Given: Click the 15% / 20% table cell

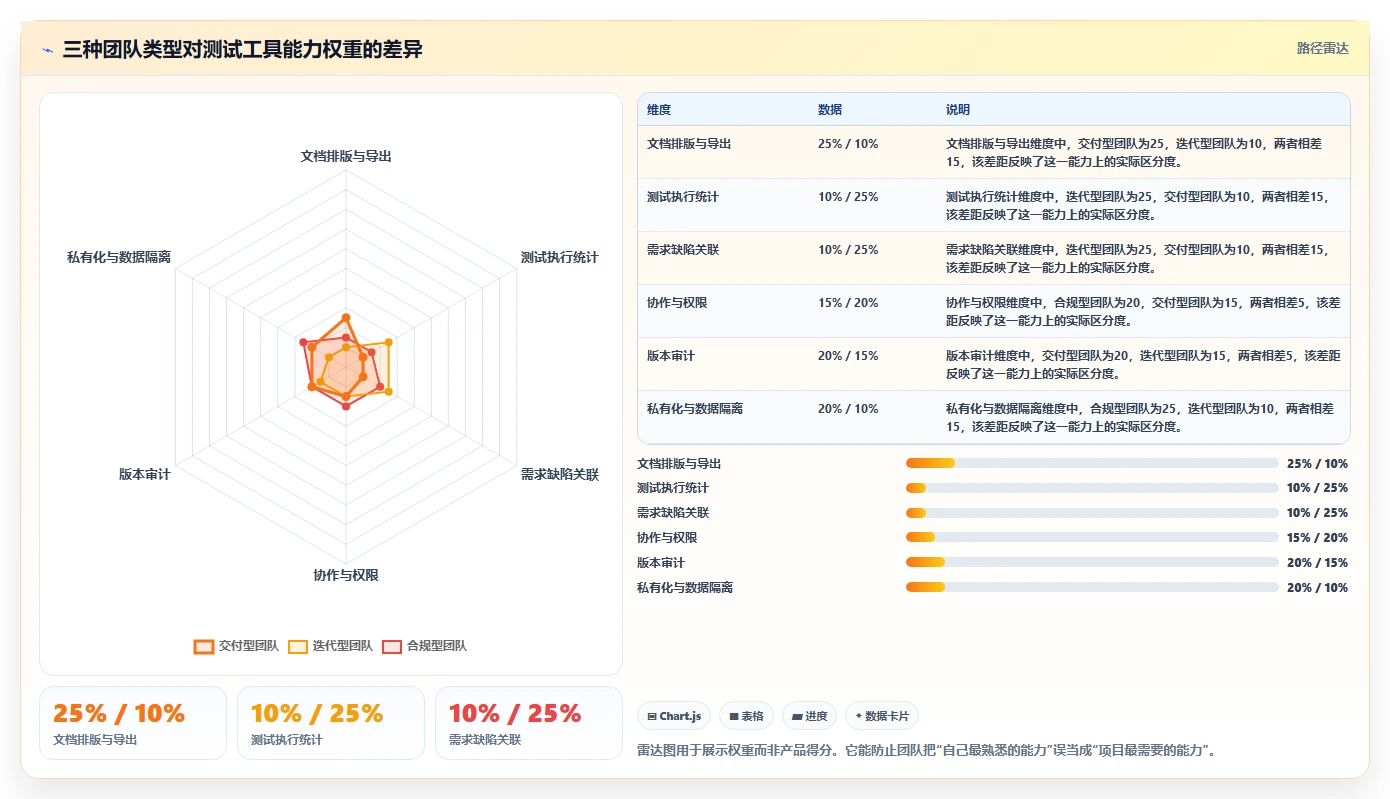Looking at the screenshot, I should (848, 303).
